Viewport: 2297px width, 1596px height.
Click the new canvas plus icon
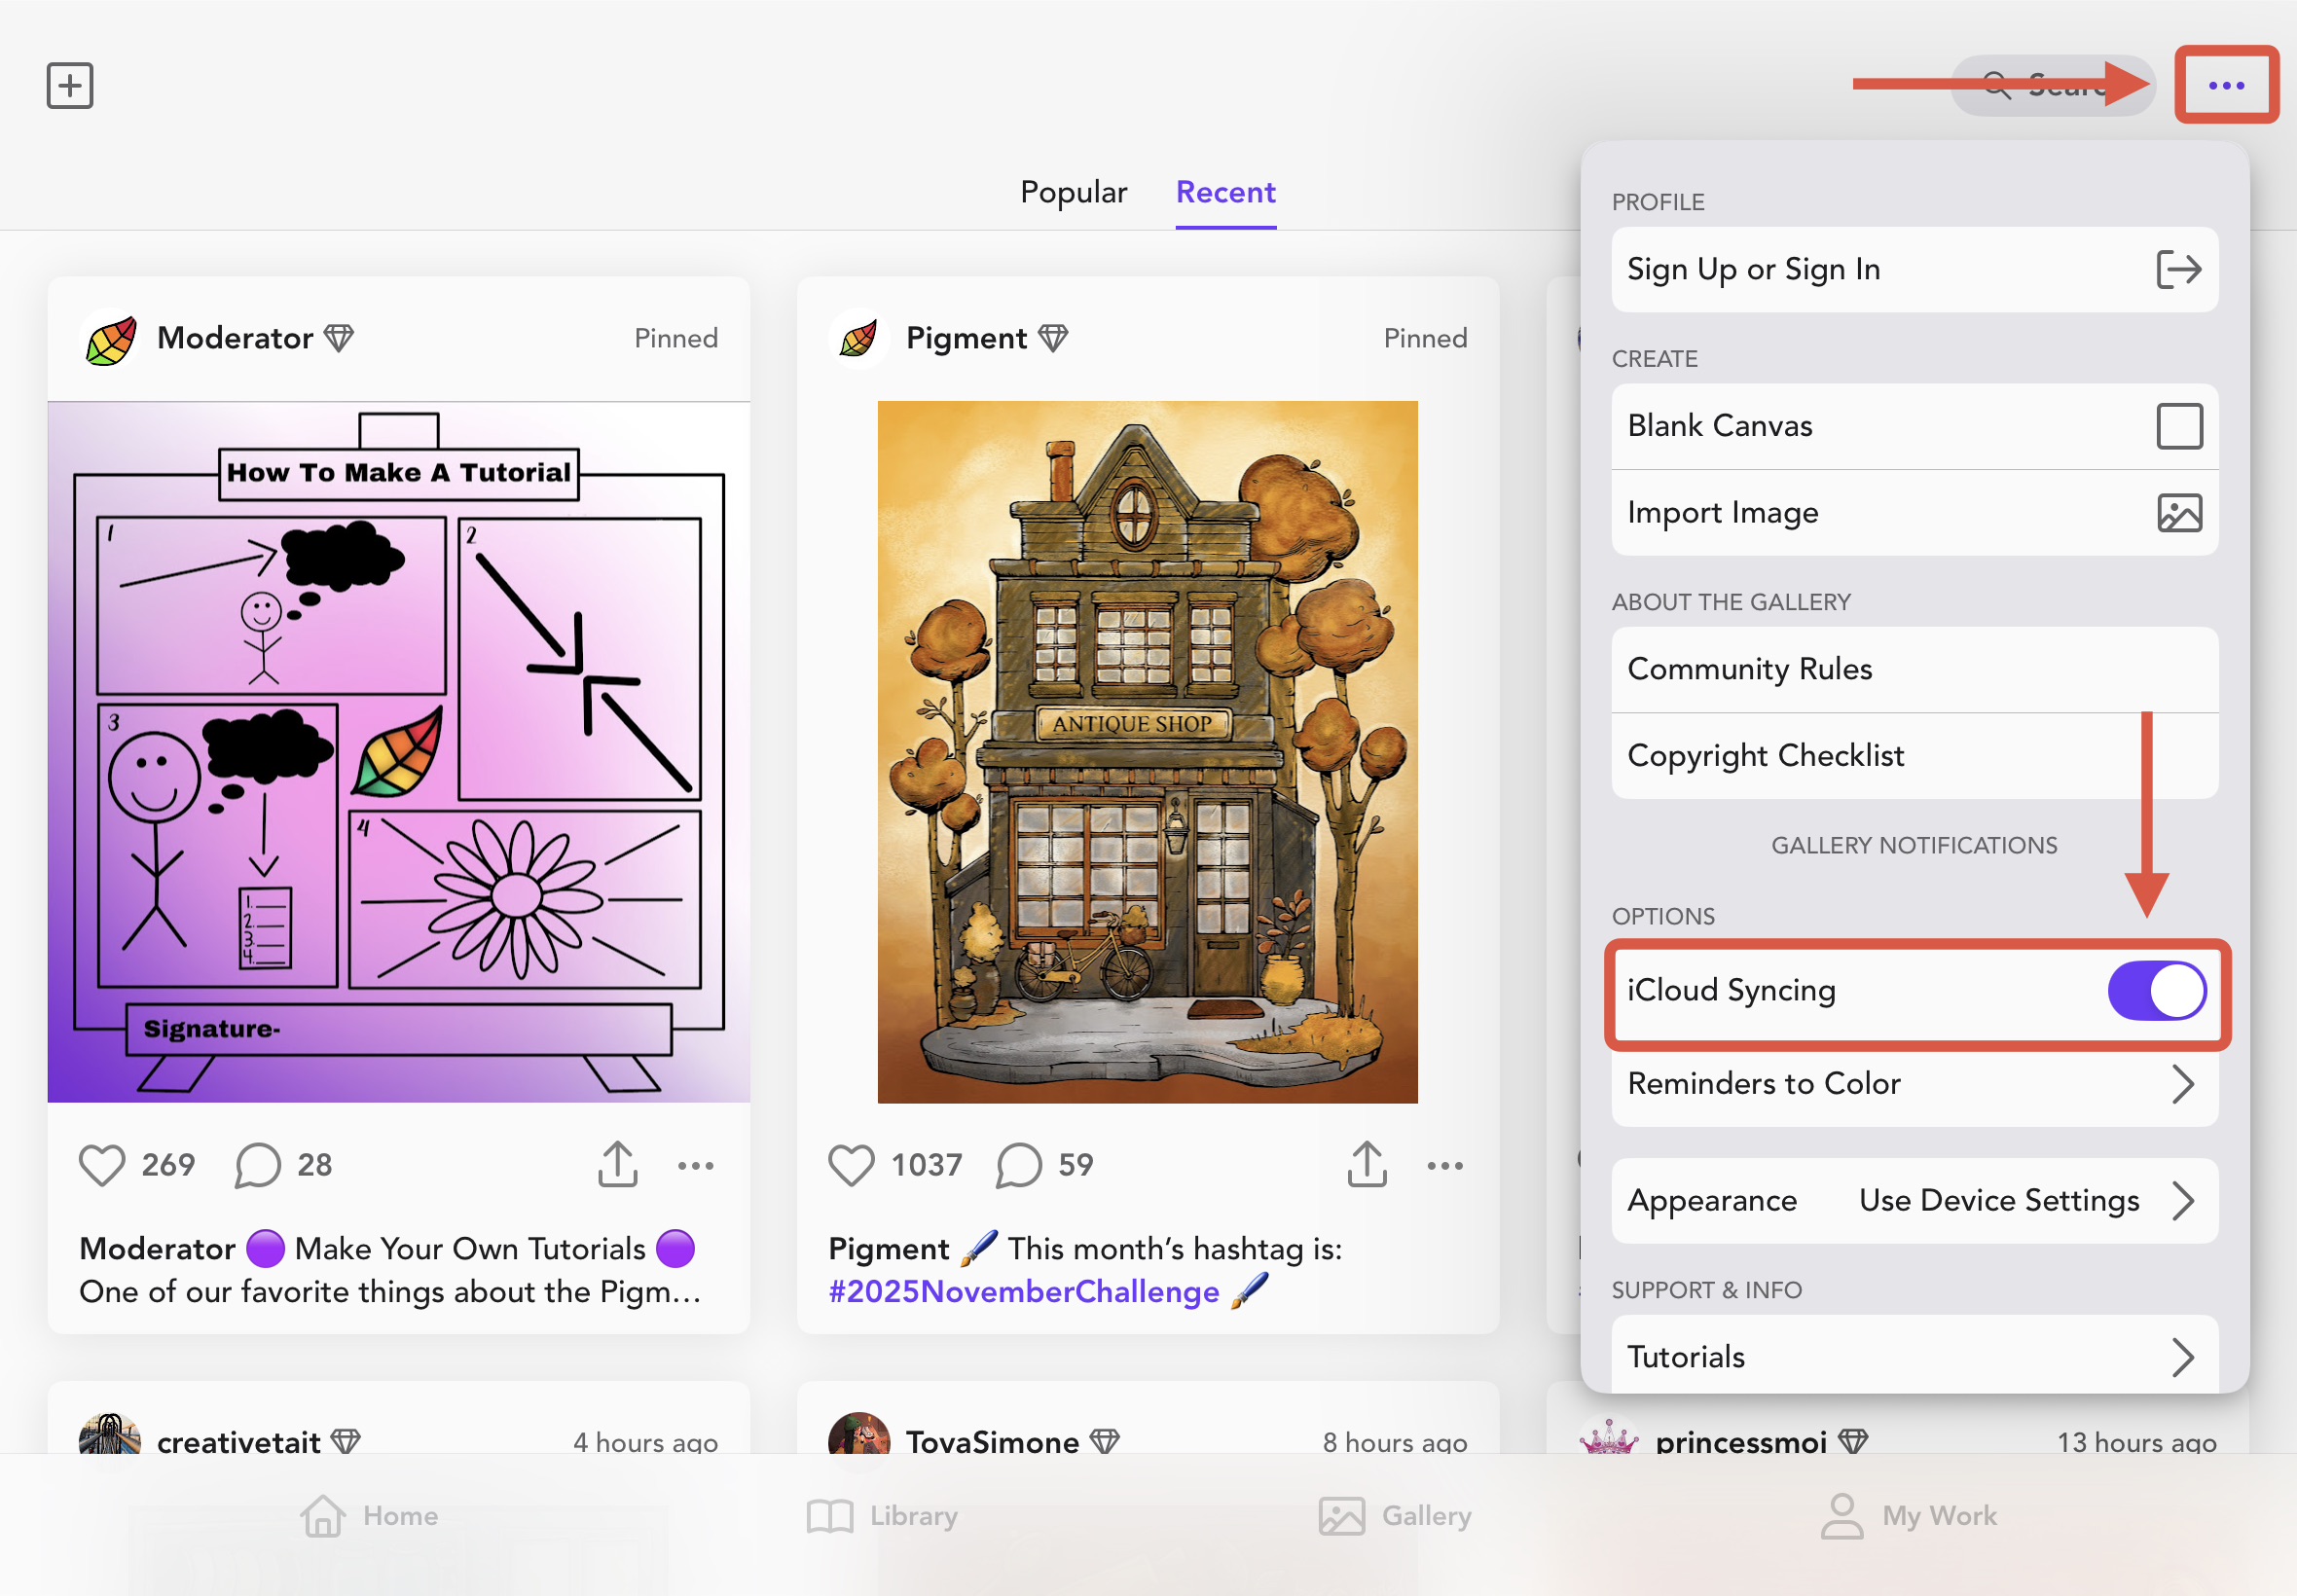click(70, 86)
